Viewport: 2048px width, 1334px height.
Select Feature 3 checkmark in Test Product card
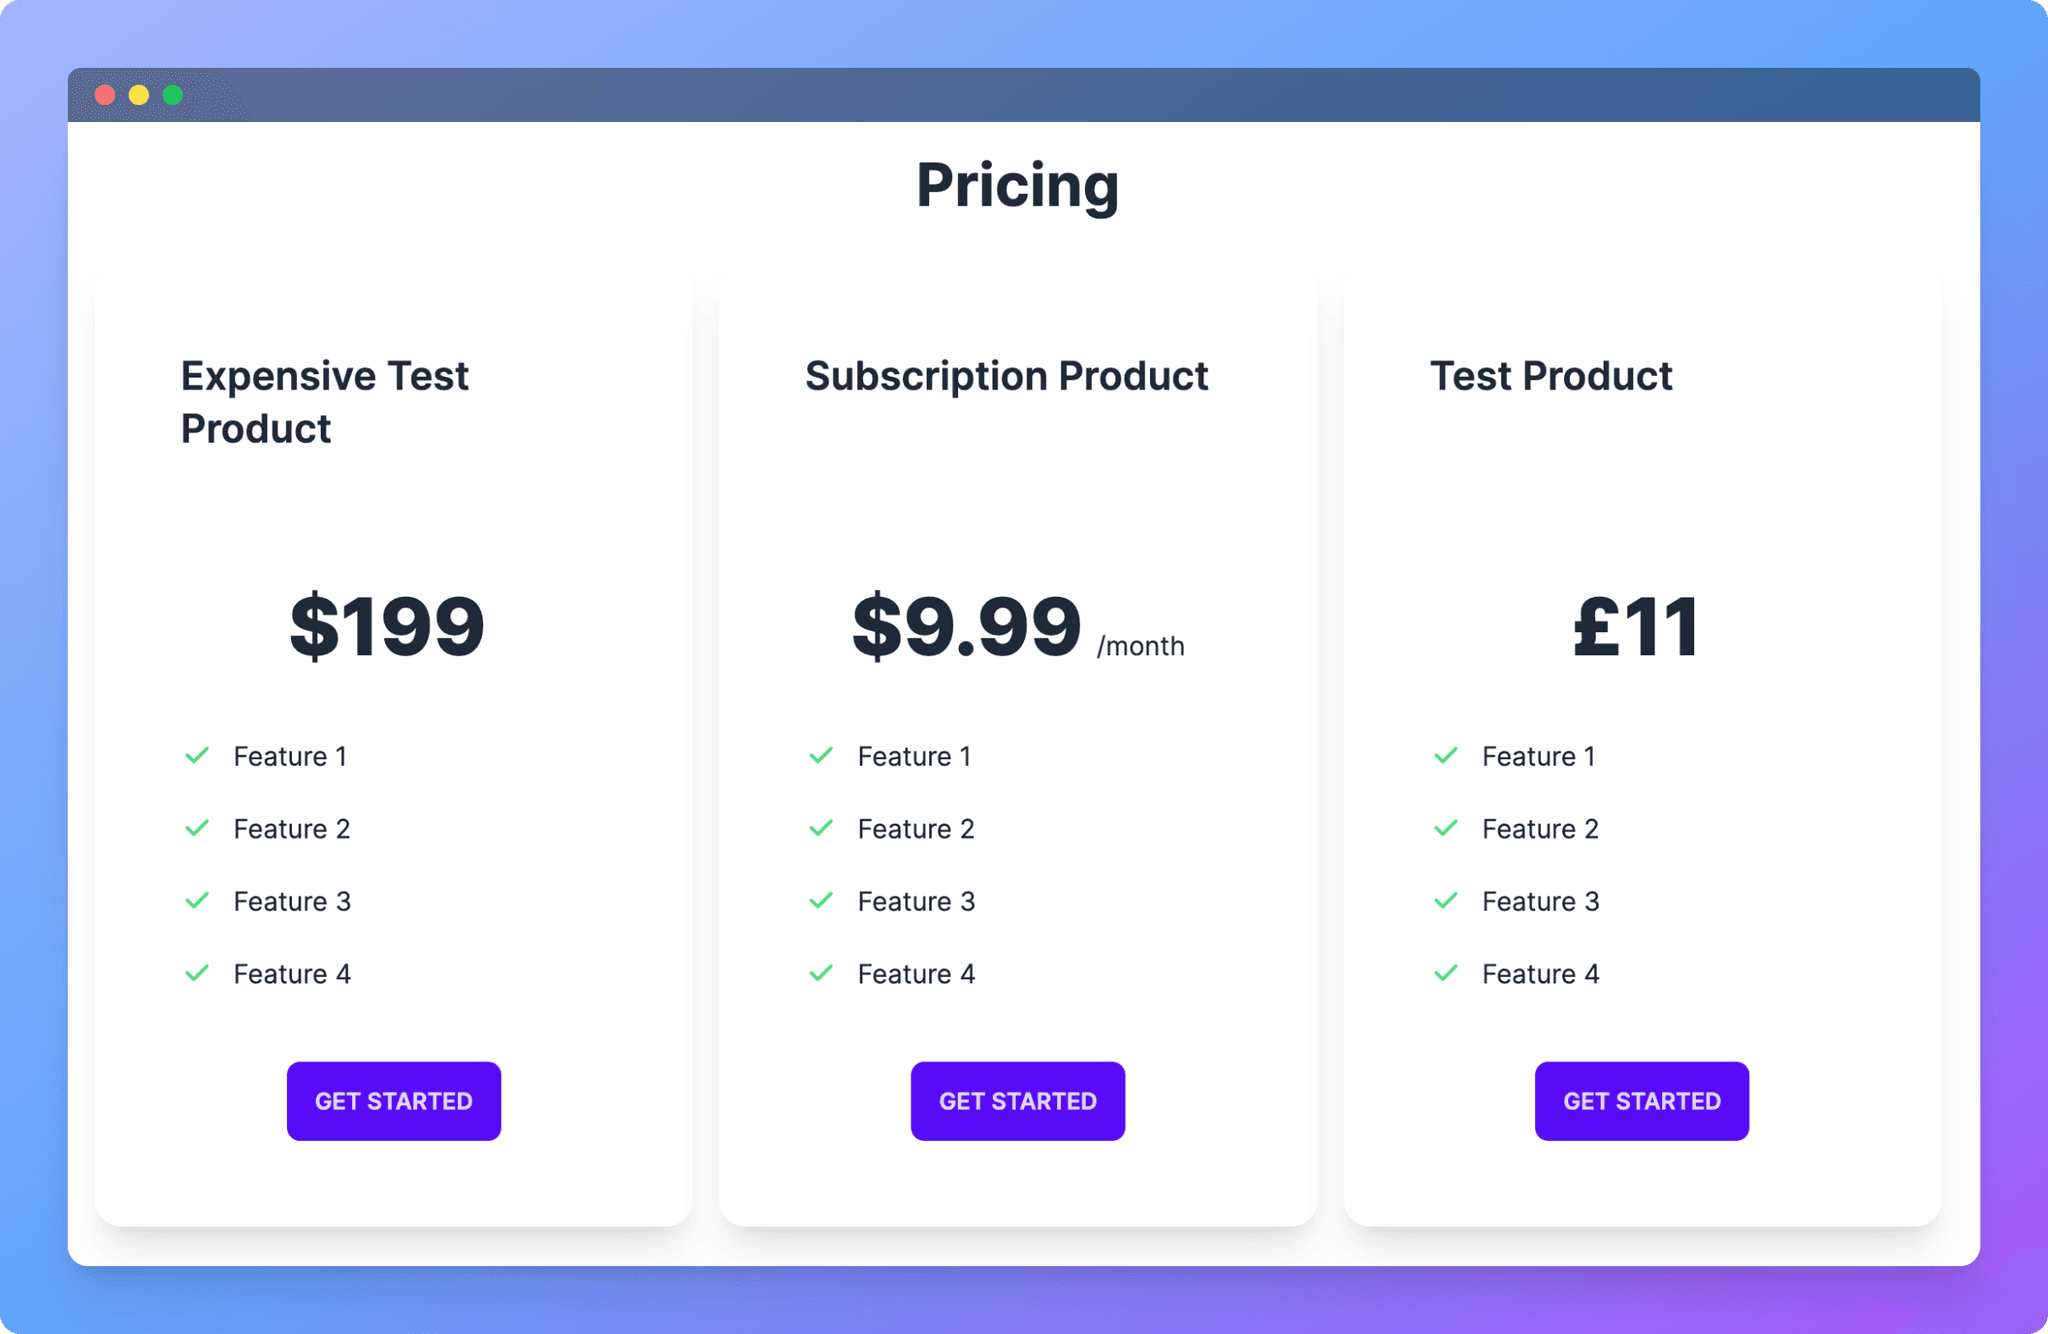coord(1445,900)
